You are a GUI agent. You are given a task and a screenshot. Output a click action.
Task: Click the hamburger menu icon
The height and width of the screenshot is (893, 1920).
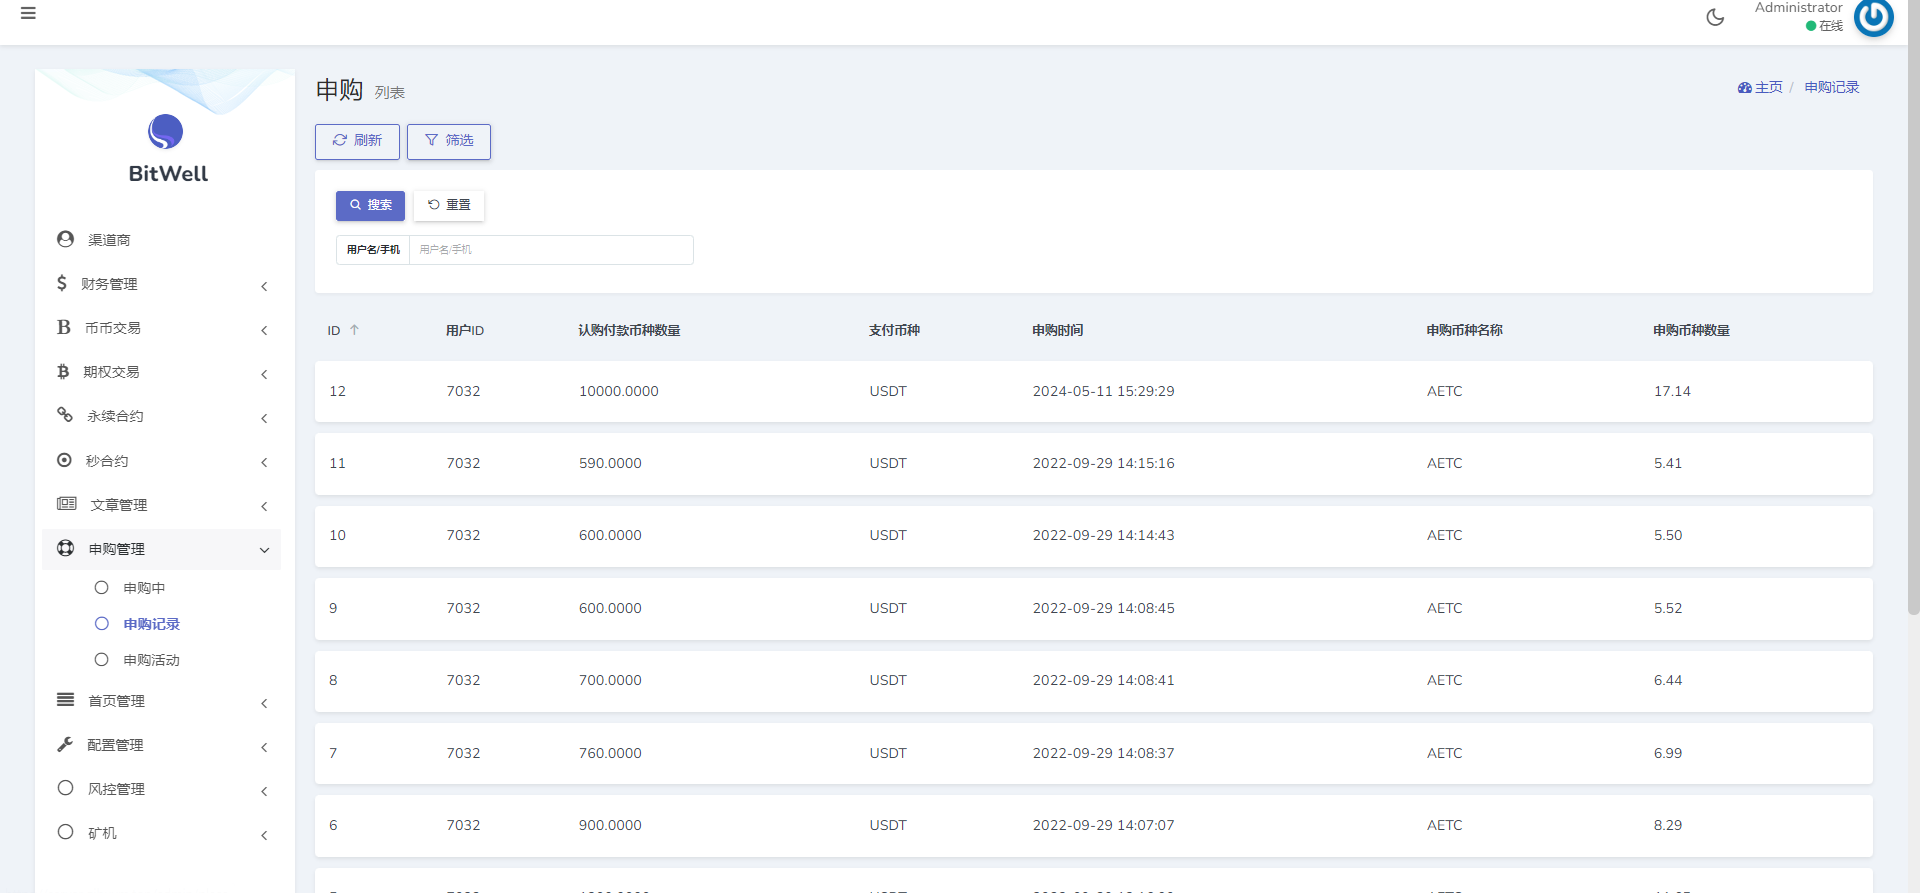click(x=28, y=14)
